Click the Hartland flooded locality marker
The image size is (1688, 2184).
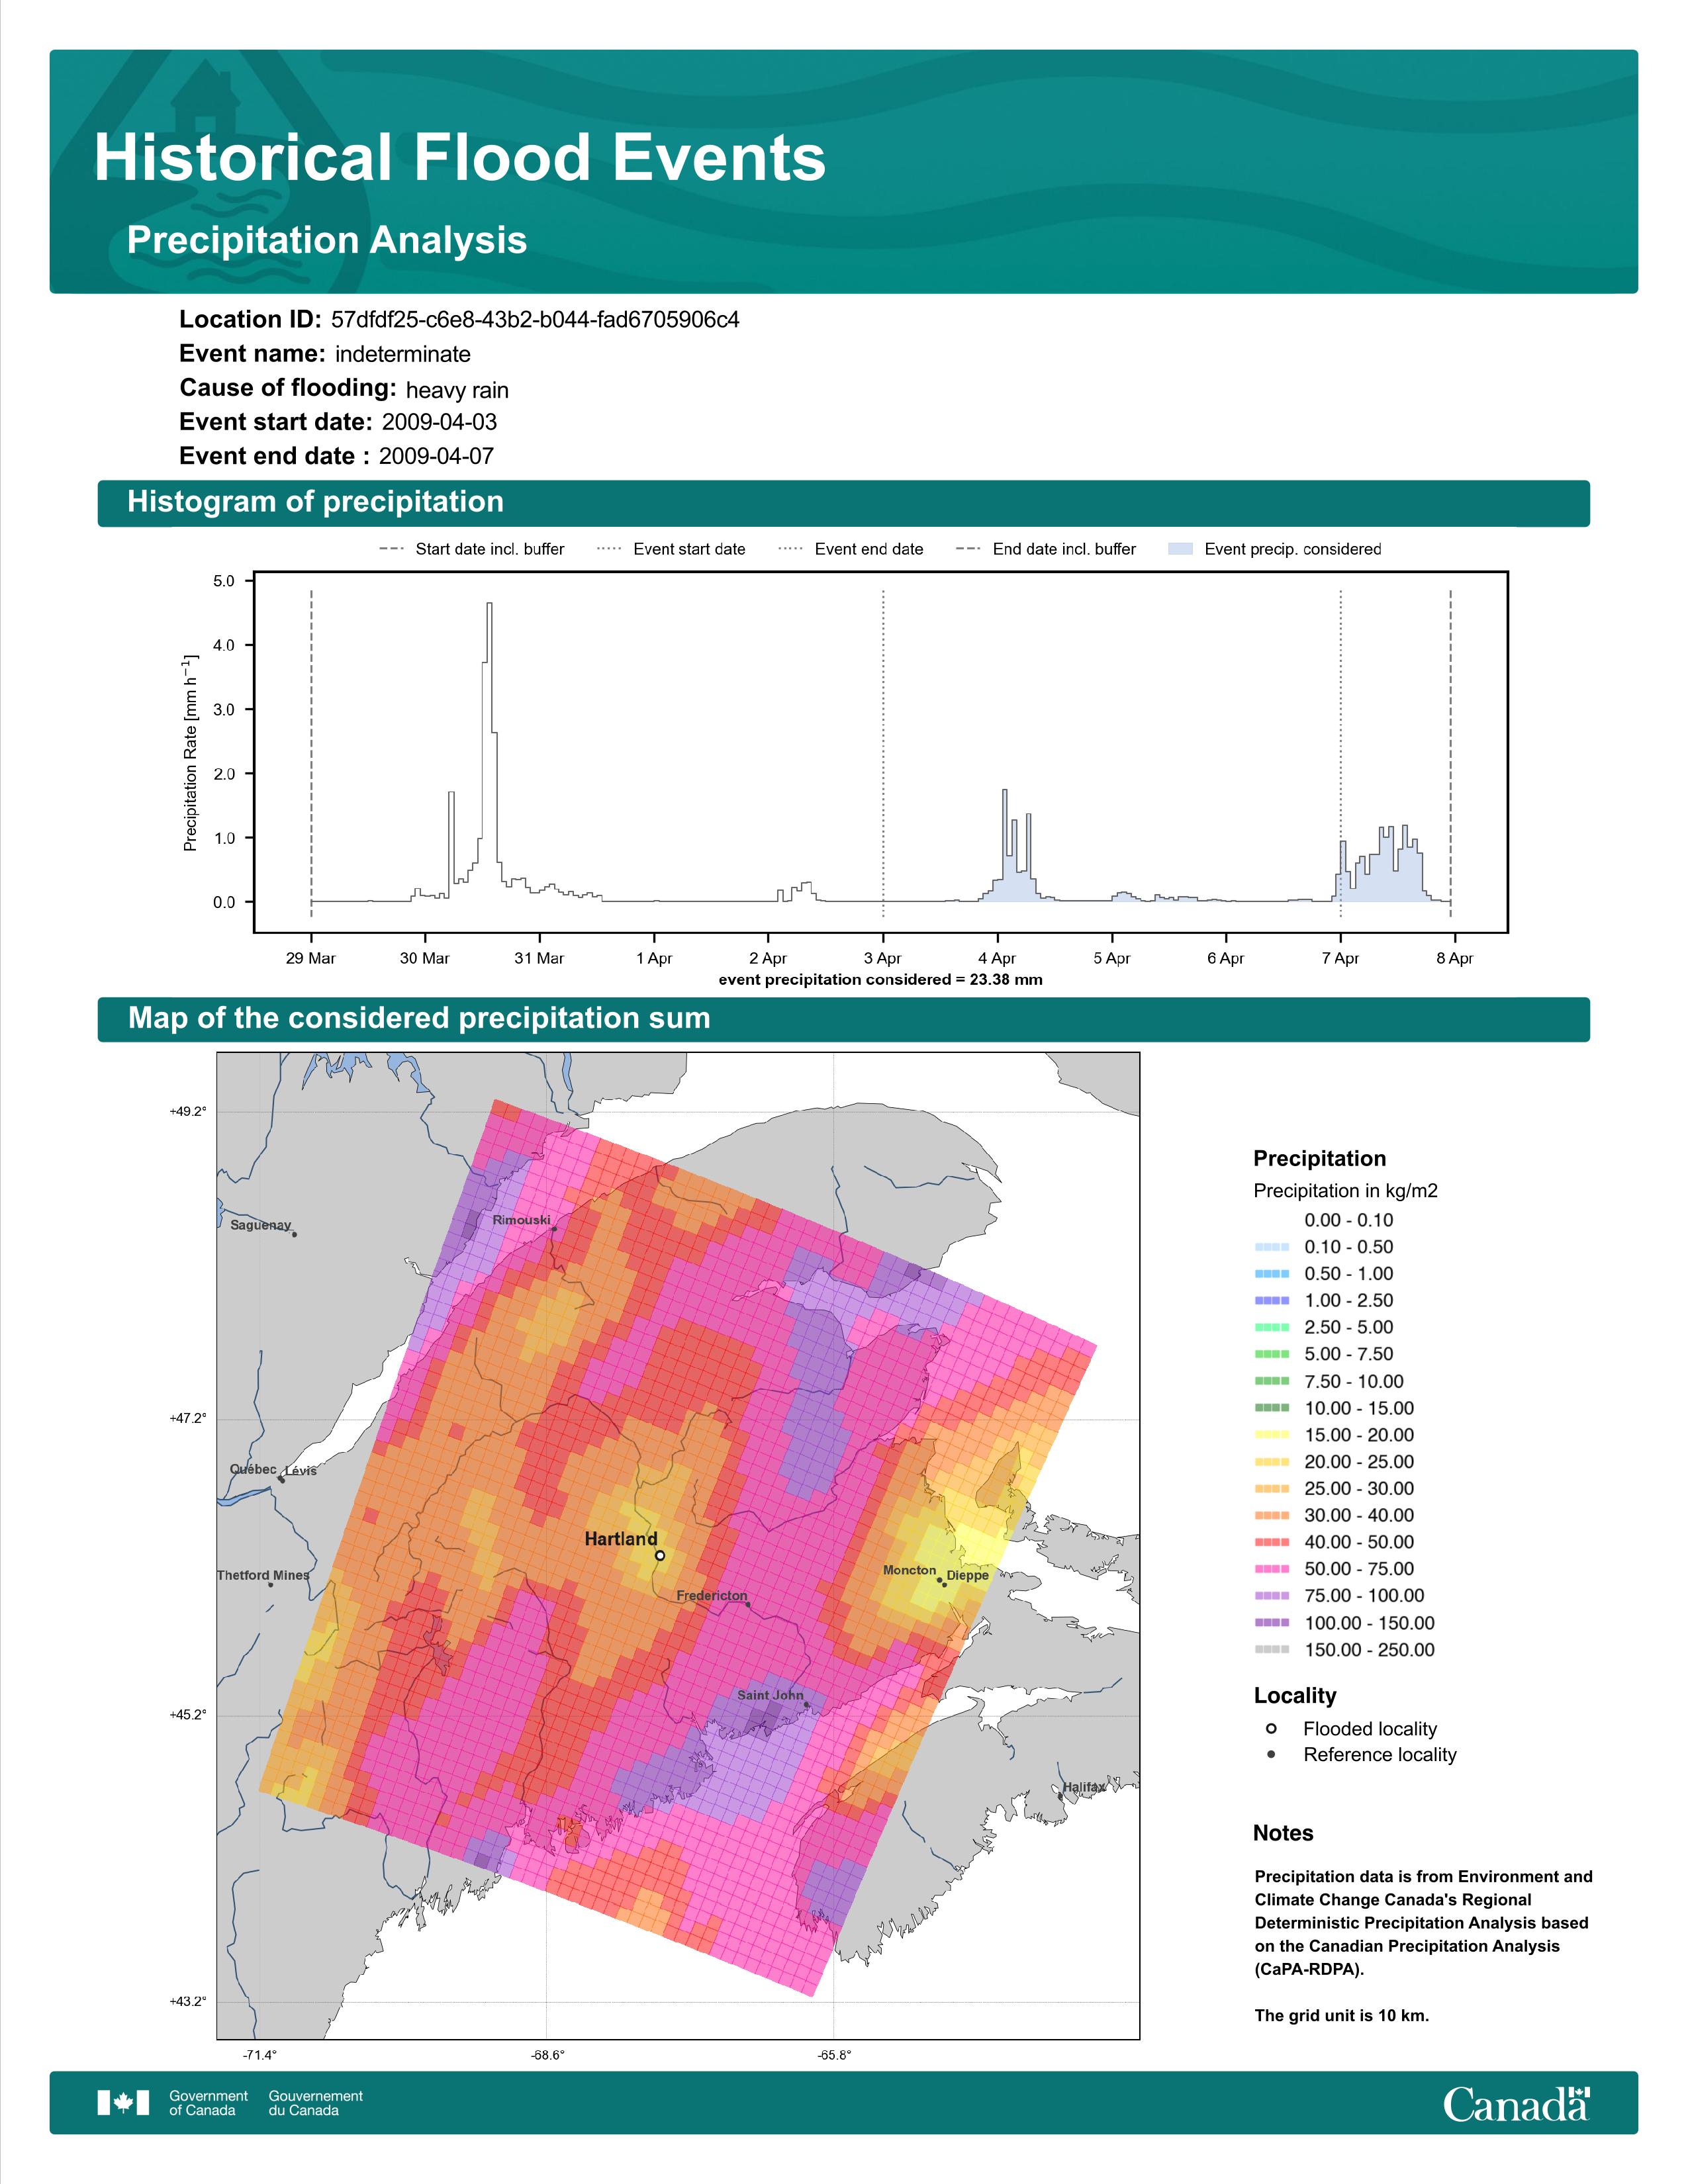click(660, 1555)
